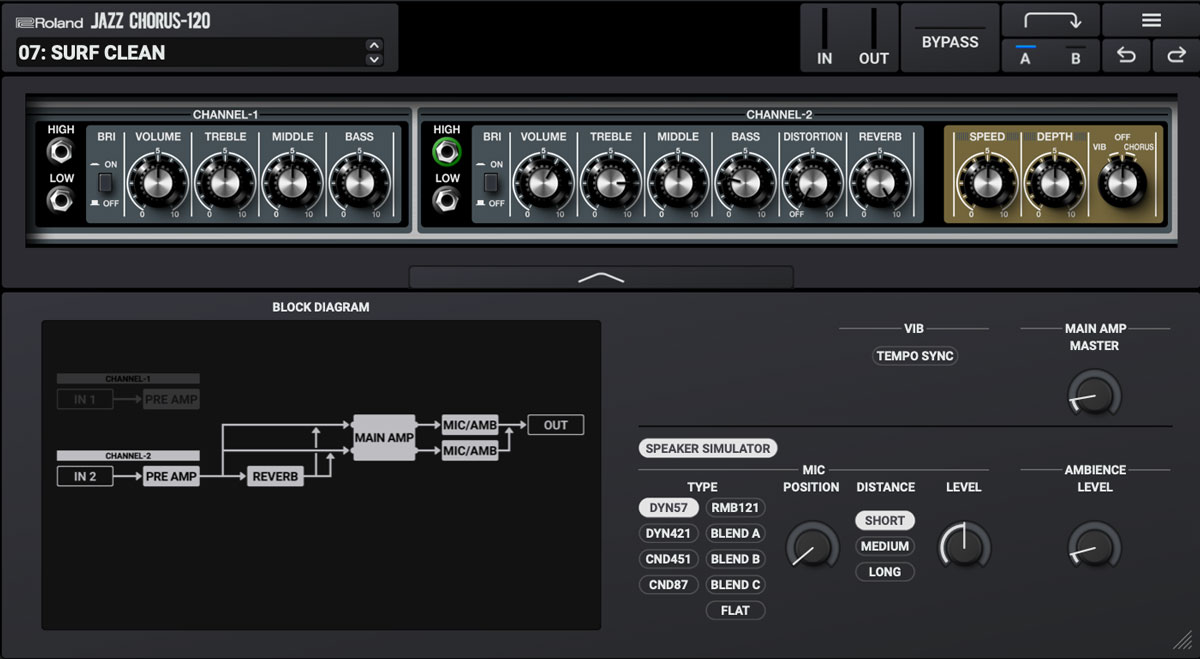Click the MAIN AMP block in diagram
Screen dimensions: 1200x659
tap(384, 438)
